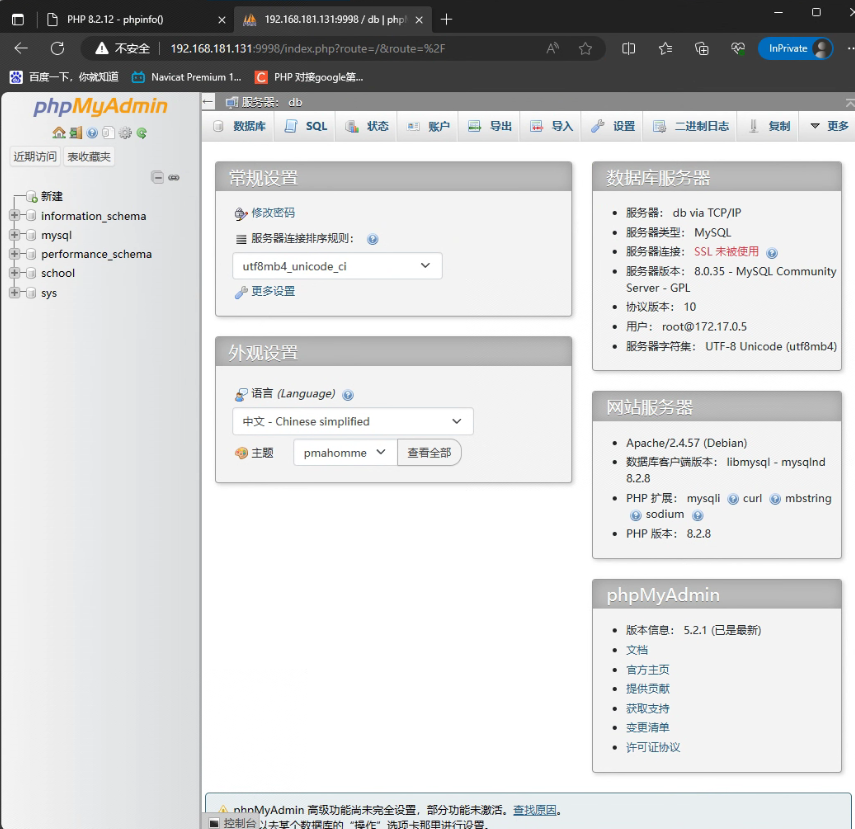855x829 pixels.
Task: Add this page to favorites with the star
Action: [x=585, y=49]
